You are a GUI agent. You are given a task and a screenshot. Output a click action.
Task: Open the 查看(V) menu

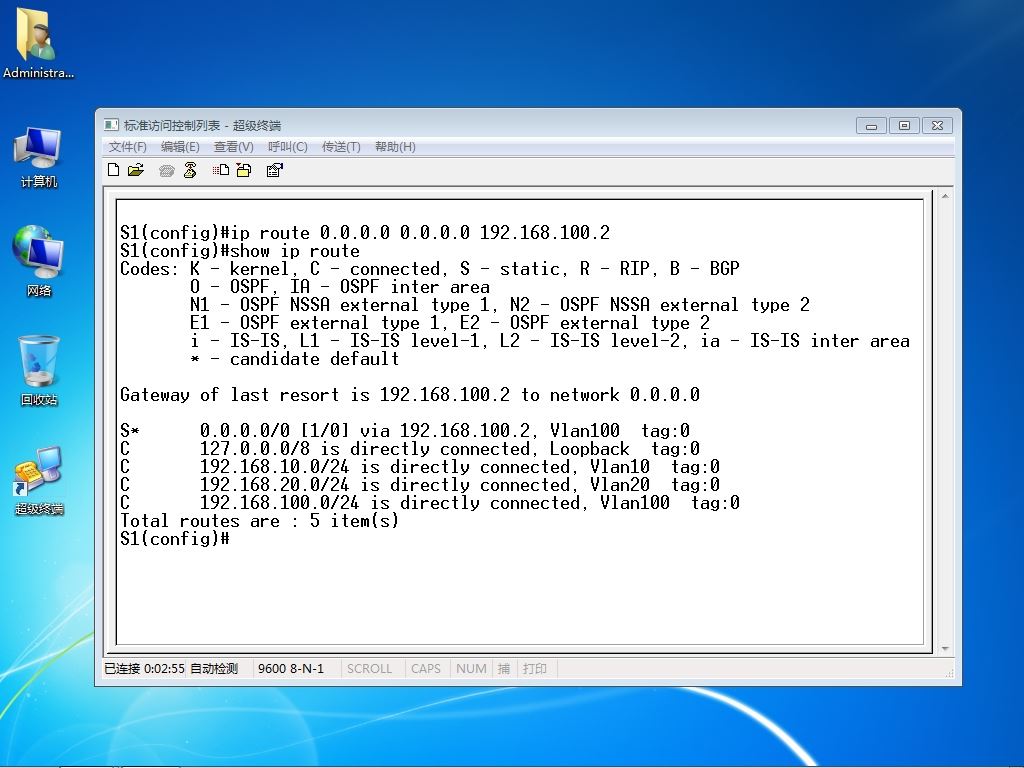234,147
